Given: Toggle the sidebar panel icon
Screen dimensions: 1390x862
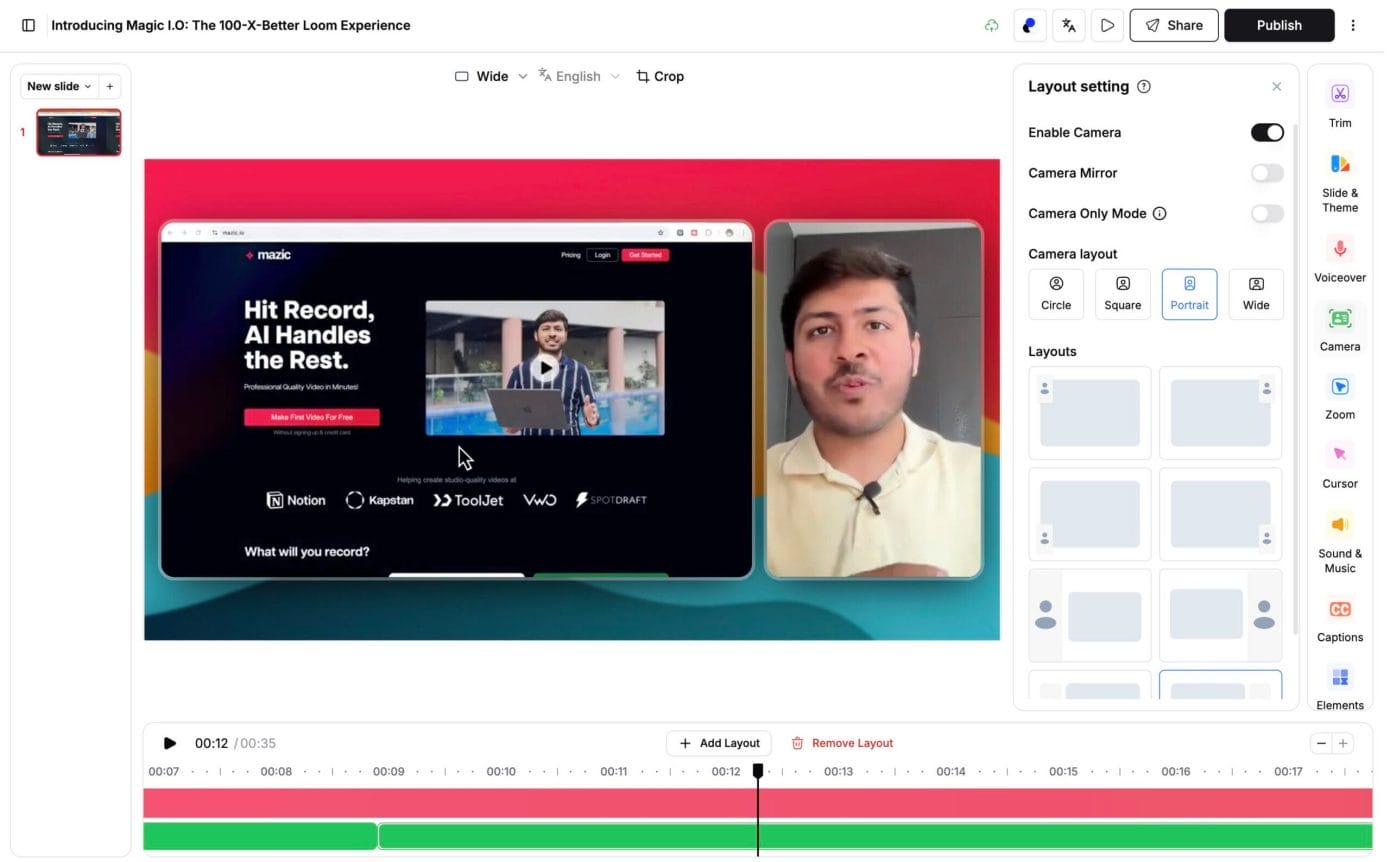Looking at the screenshot, I should coord(28,25).
